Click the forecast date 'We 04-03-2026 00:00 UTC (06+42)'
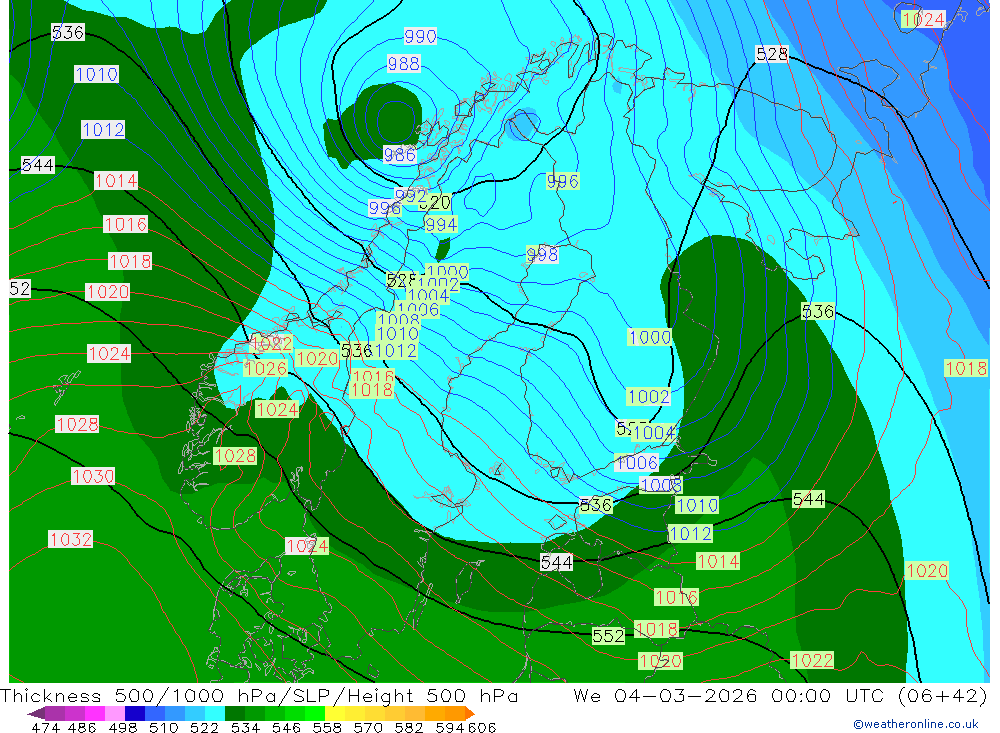 780,695
